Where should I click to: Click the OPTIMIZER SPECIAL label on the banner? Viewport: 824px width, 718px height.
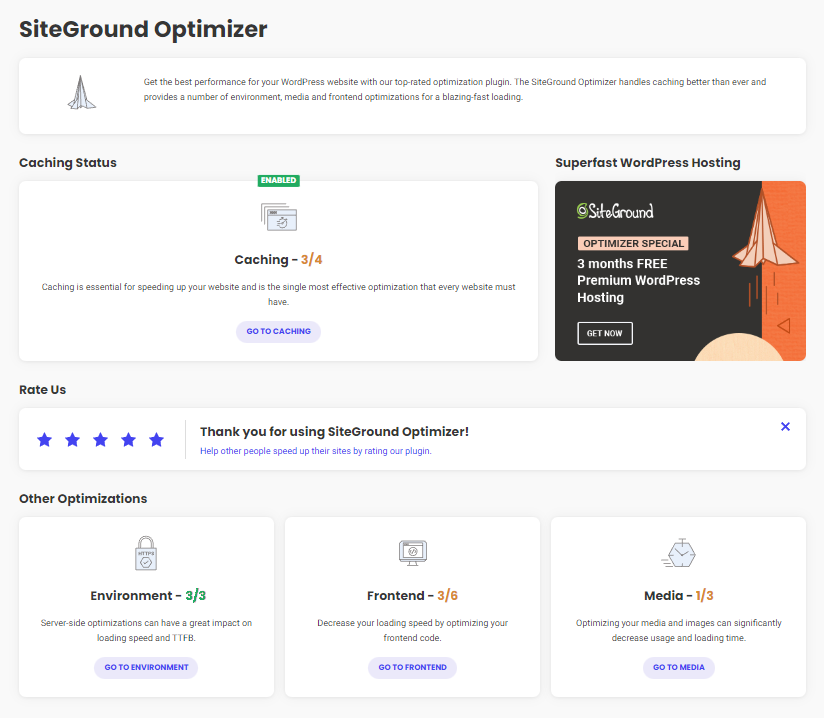click(633, 242)
